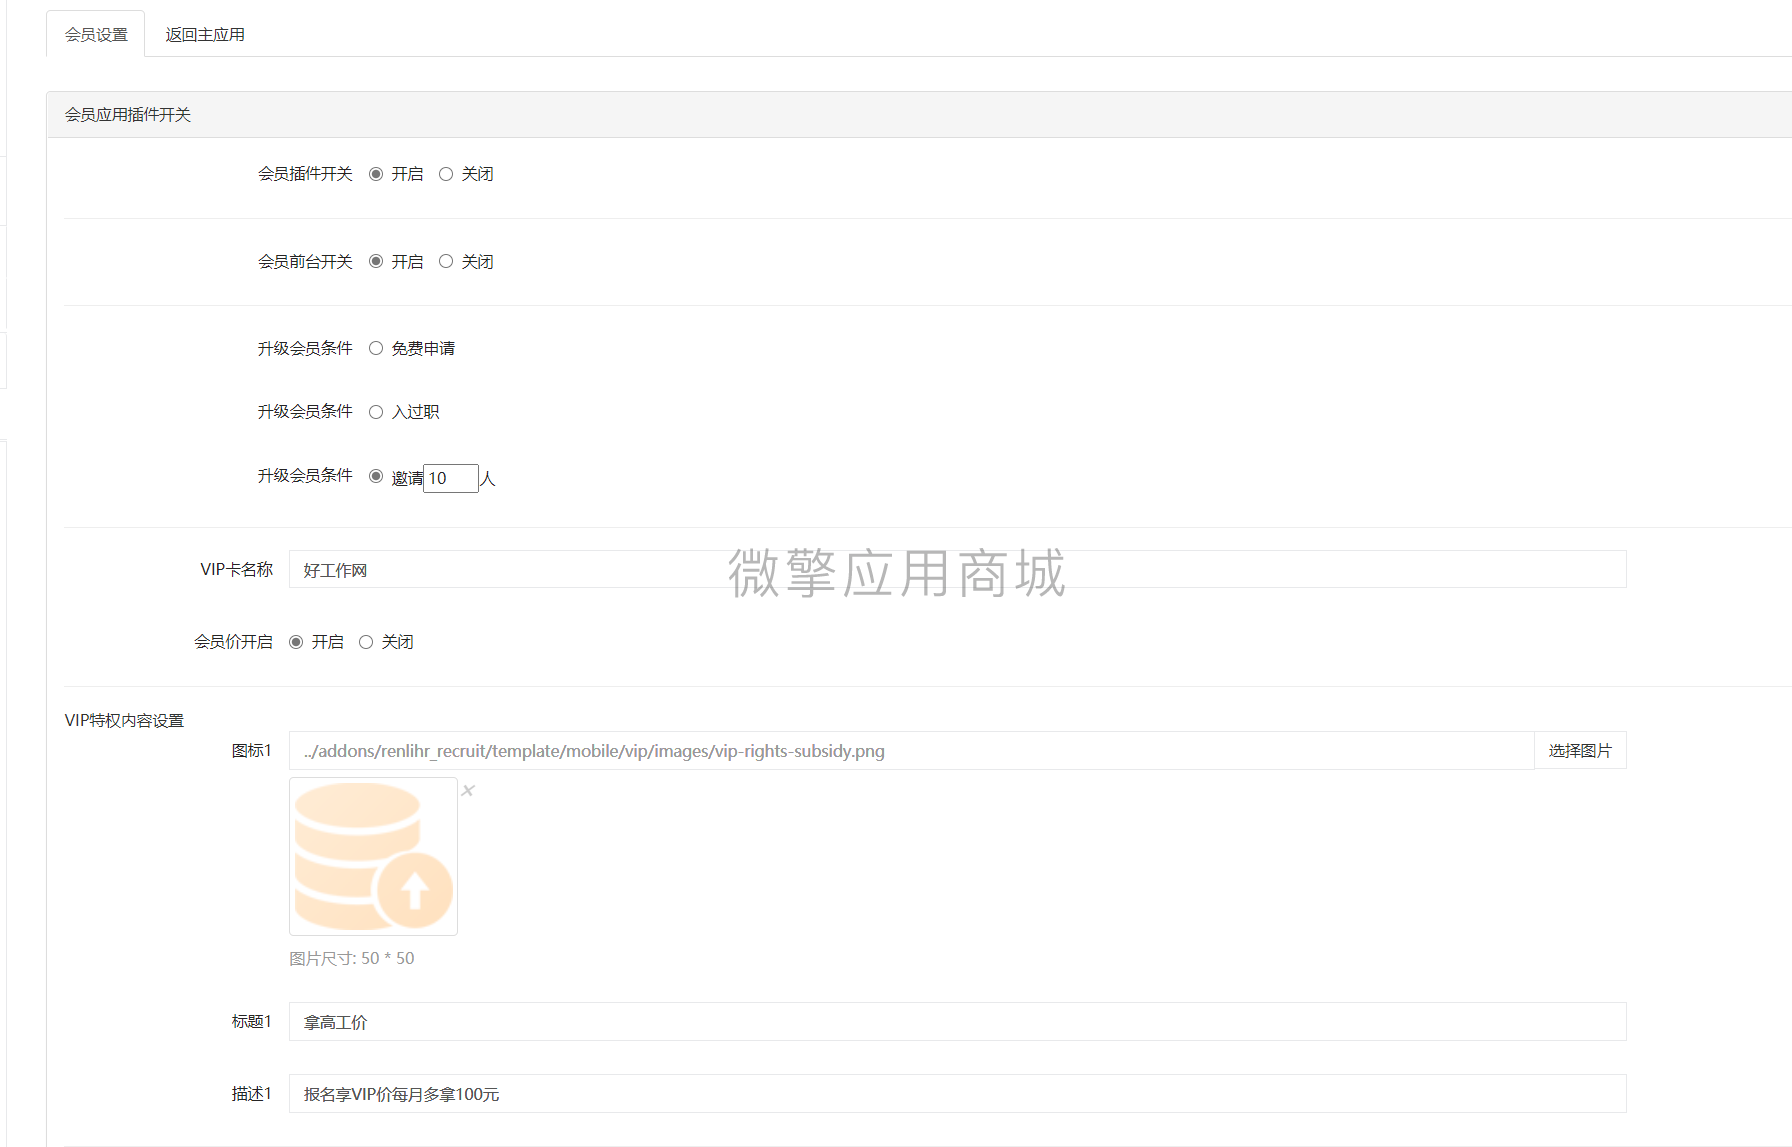Switch to the 会员设置 tab
1792x1147 pixels.
tap(96, 34)
